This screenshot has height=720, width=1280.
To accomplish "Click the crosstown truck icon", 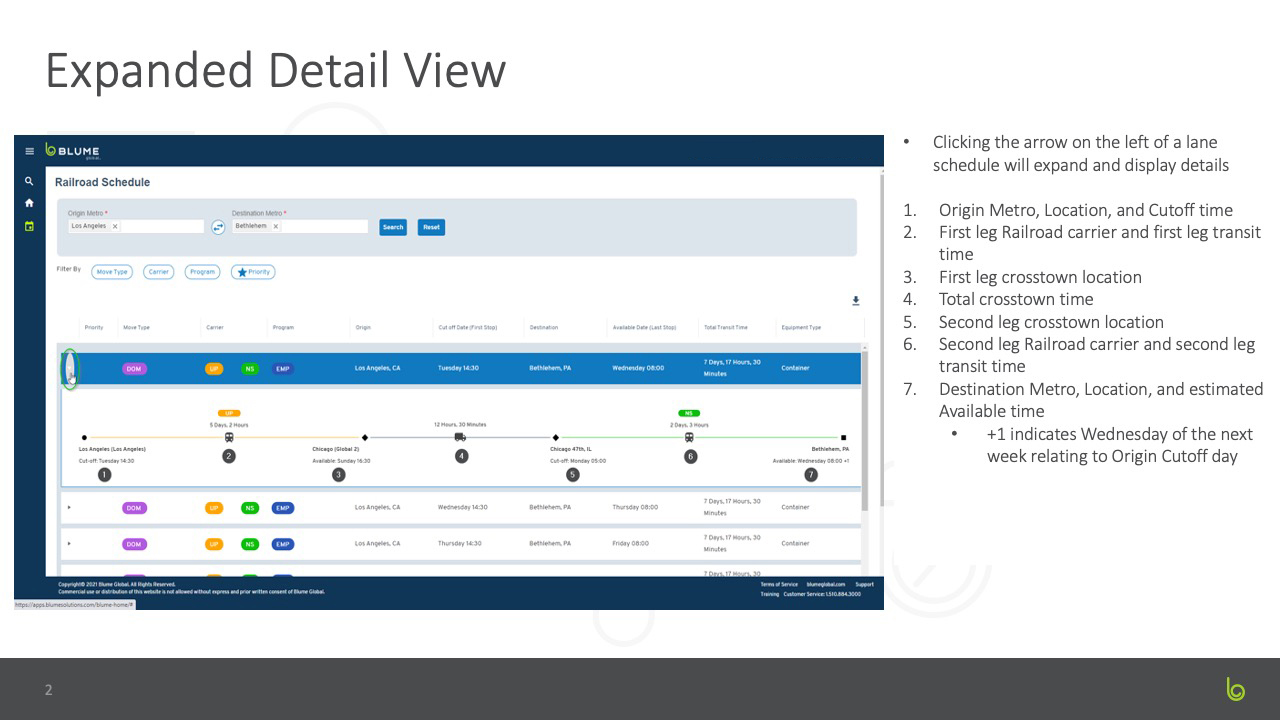I will pyautogui.click(x=460, y=437).
